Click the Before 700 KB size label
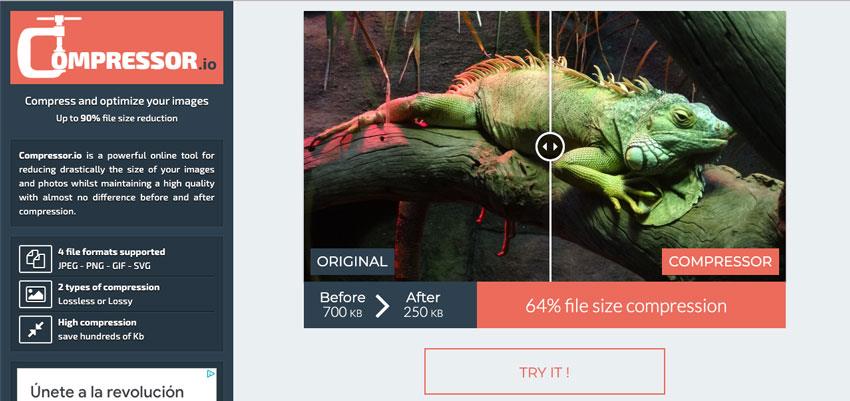 point(342,305)
